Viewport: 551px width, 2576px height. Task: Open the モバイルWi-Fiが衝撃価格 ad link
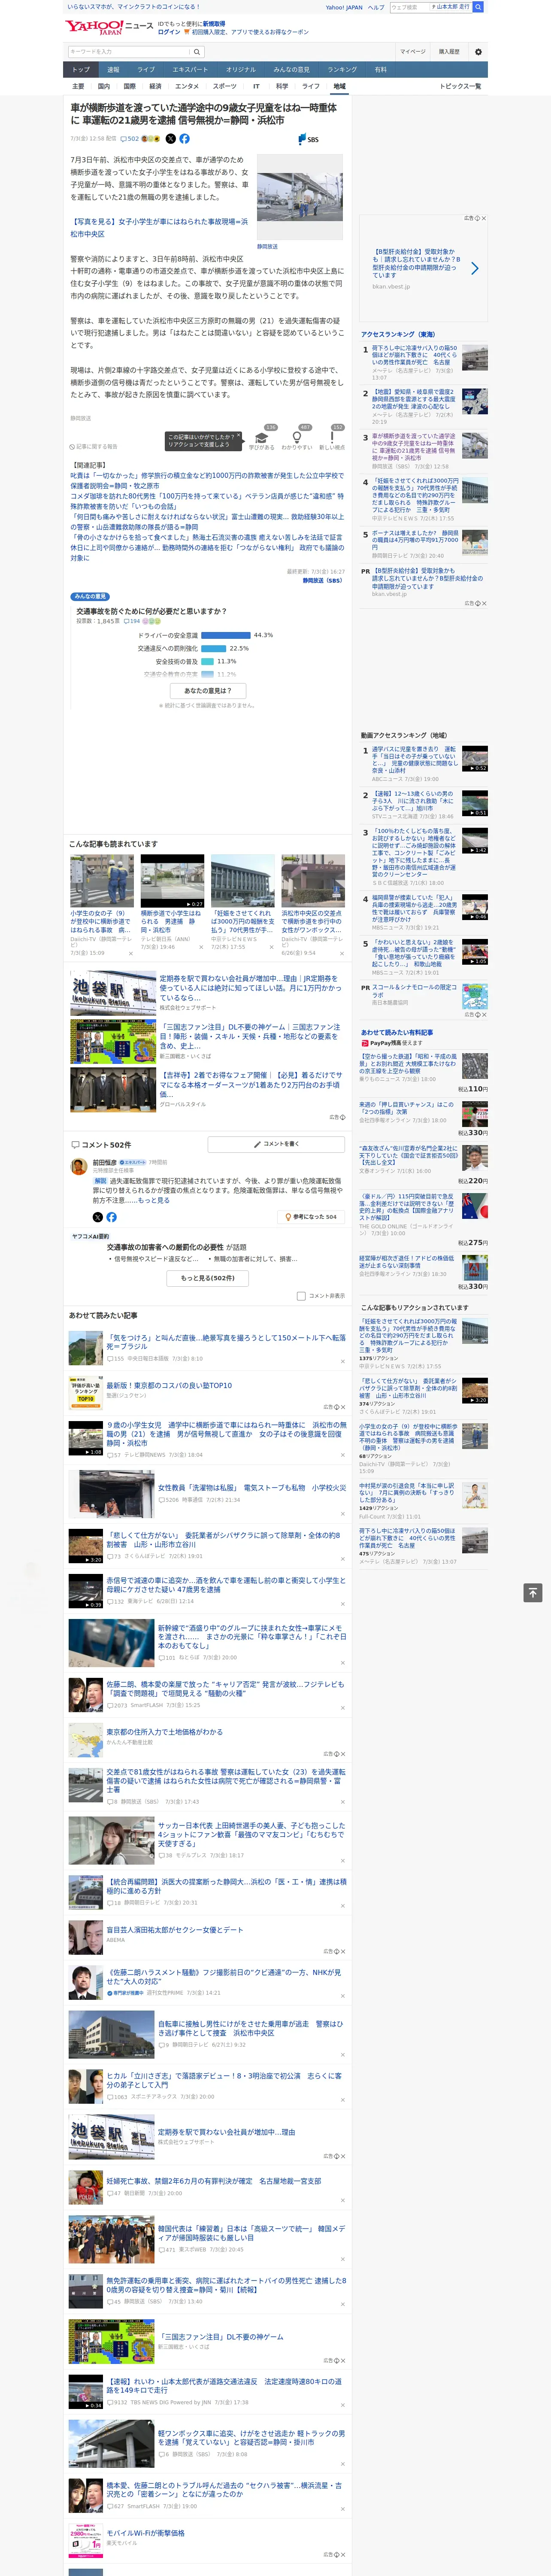(145, 2533)
